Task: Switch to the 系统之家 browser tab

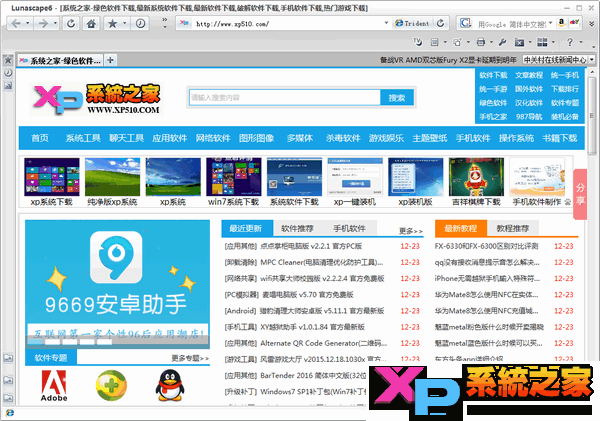Action: point(60,60)
